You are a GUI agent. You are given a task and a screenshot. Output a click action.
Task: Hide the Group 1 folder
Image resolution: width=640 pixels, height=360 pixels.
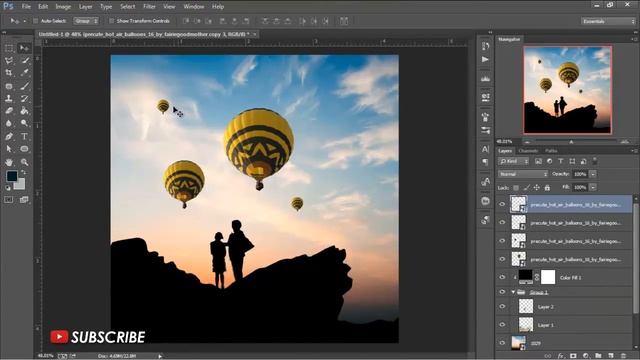502,292
